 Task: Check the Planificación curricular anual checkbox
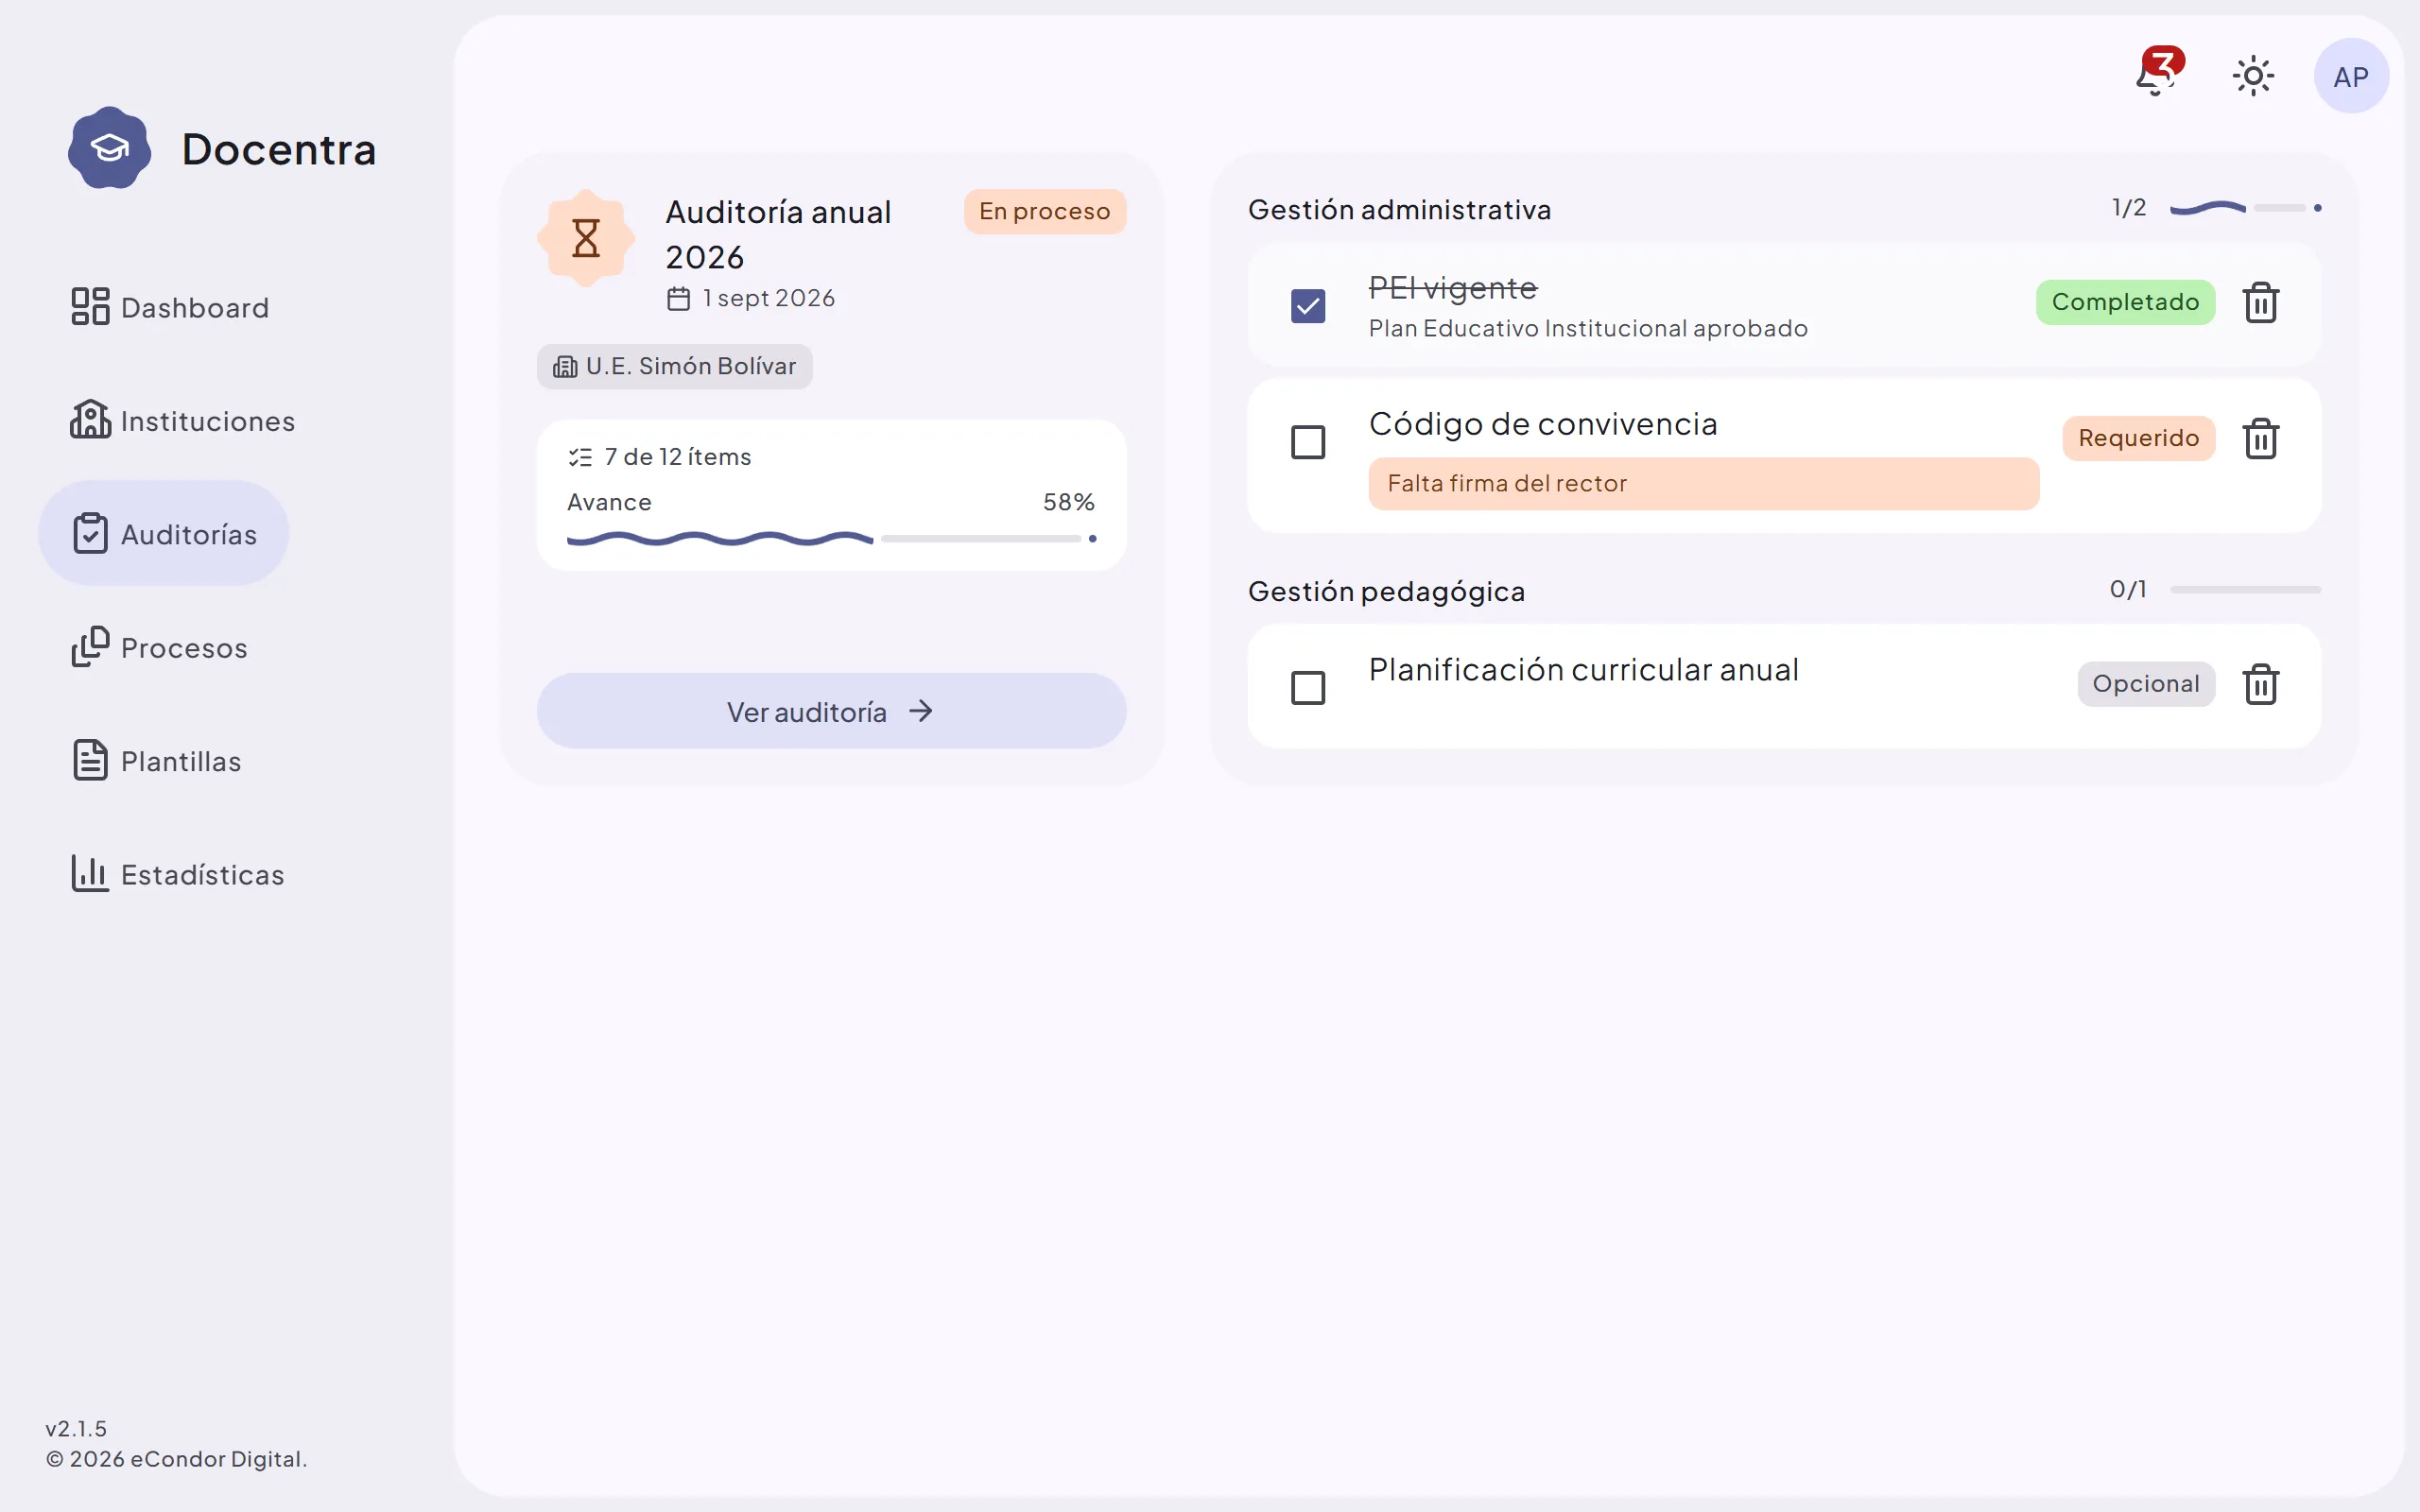(x=1308, y=688)
